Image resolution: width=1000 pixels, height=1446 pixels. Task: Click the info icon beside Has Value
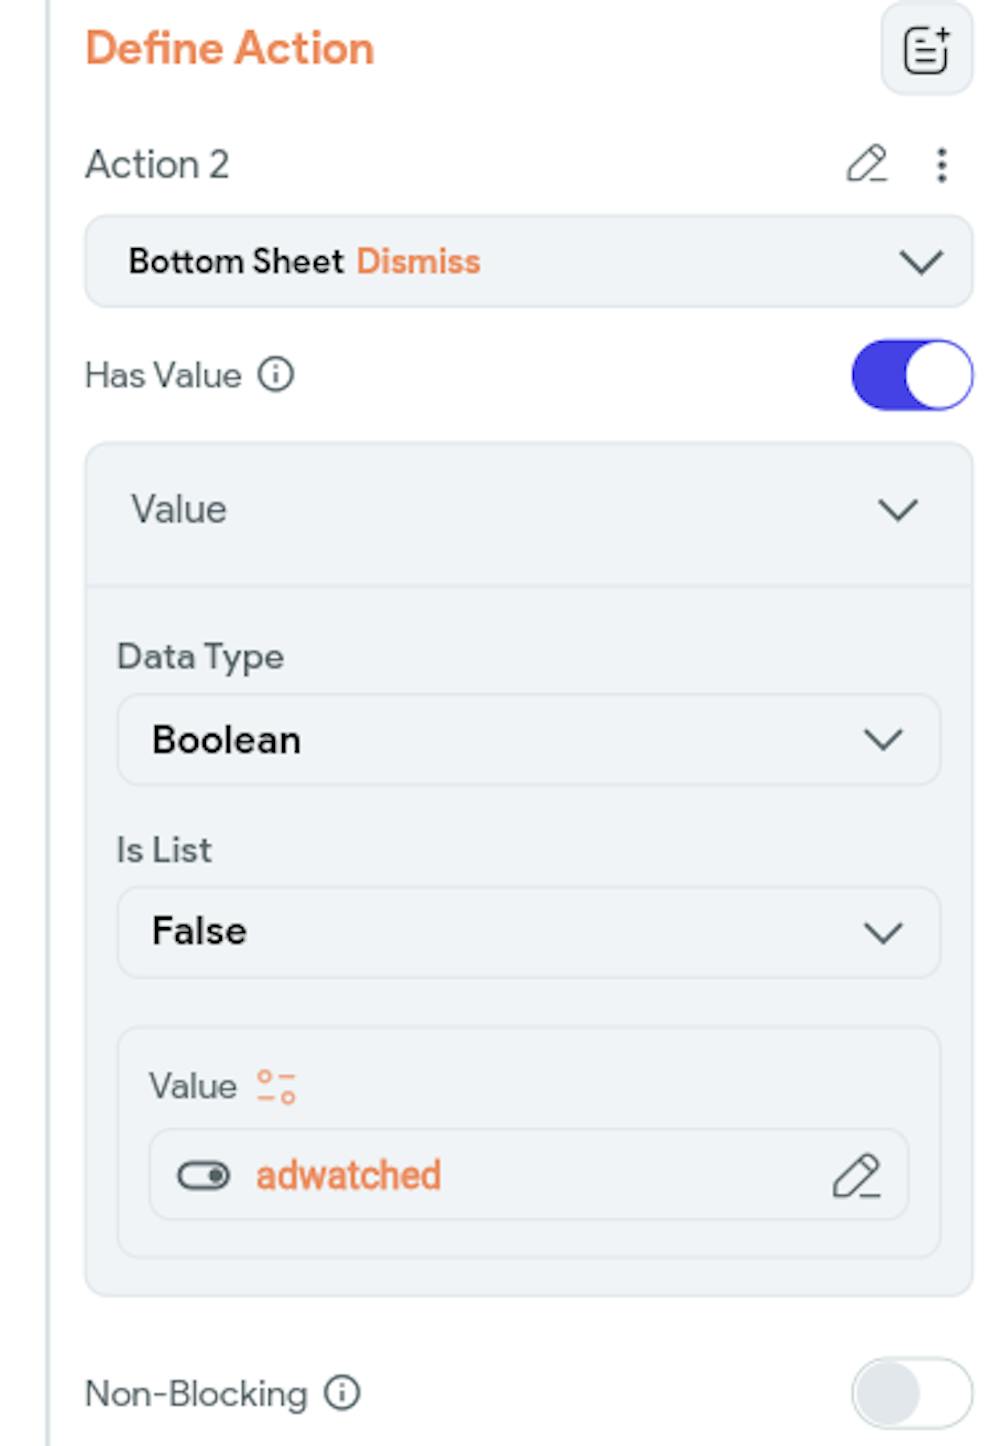[x=276, y=375]
